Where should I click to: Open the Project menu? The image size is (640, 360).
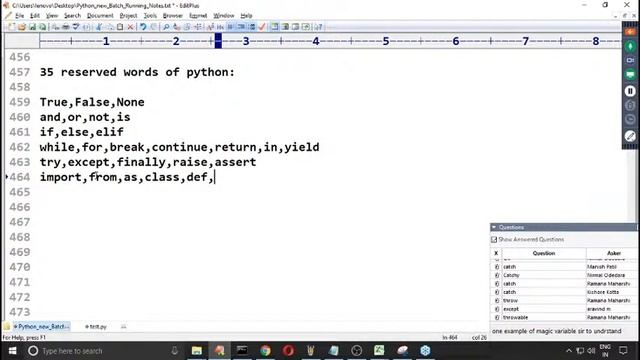click(x=128, y=16)
